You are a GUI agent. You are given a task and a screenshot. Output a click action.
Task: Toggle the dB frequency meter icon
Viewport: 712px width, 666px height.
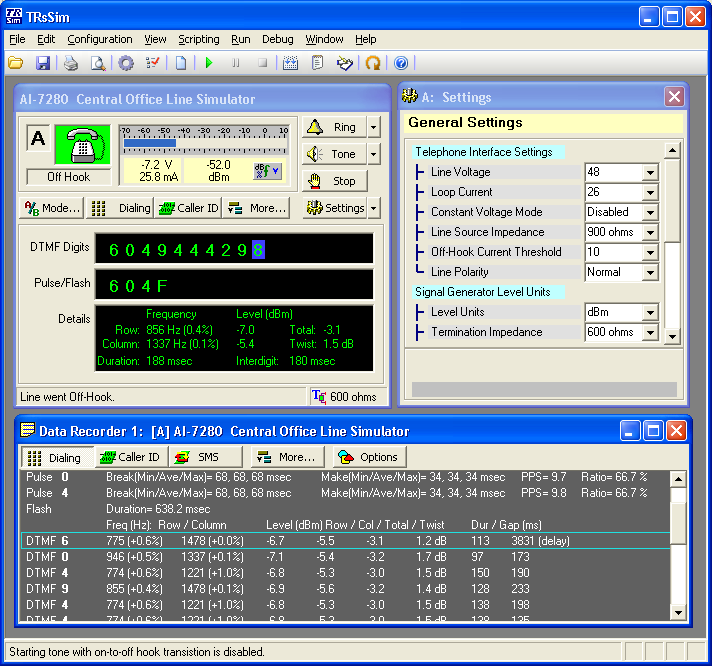click(x=267, y=171)
